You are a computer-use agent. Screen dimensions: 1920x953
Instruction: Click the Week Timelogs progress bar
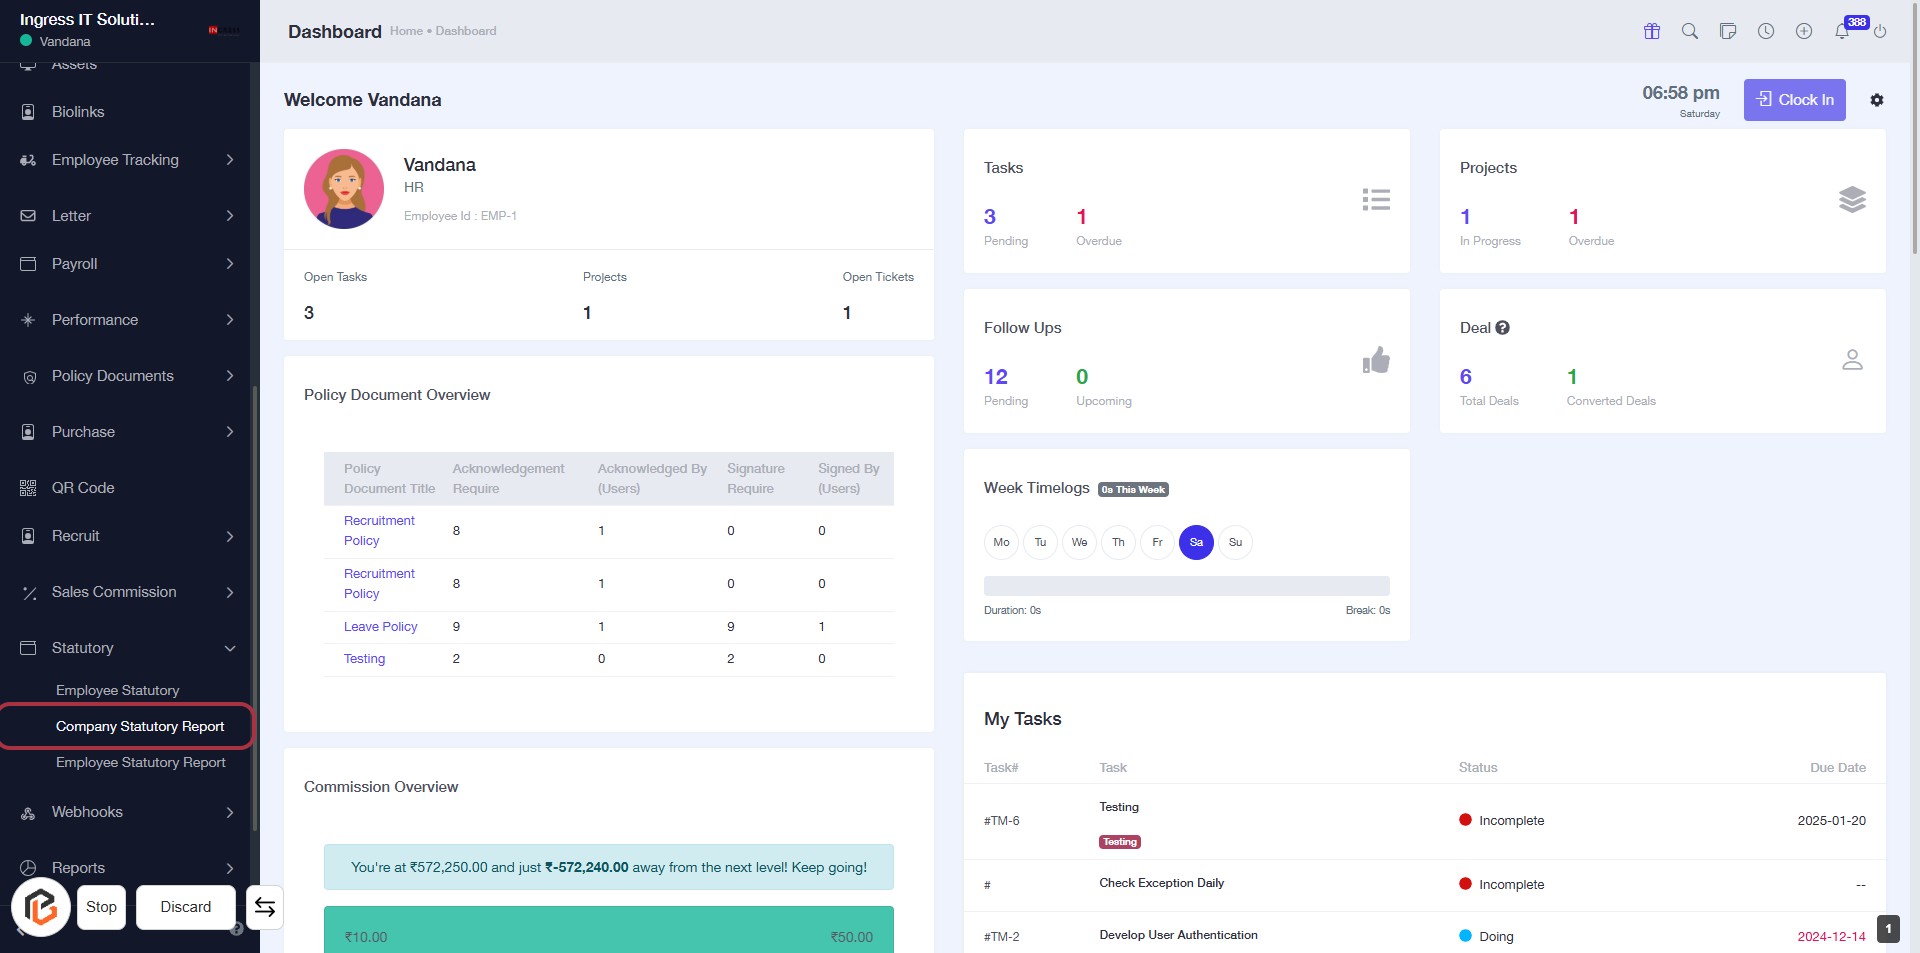(x=1186, y=586)
